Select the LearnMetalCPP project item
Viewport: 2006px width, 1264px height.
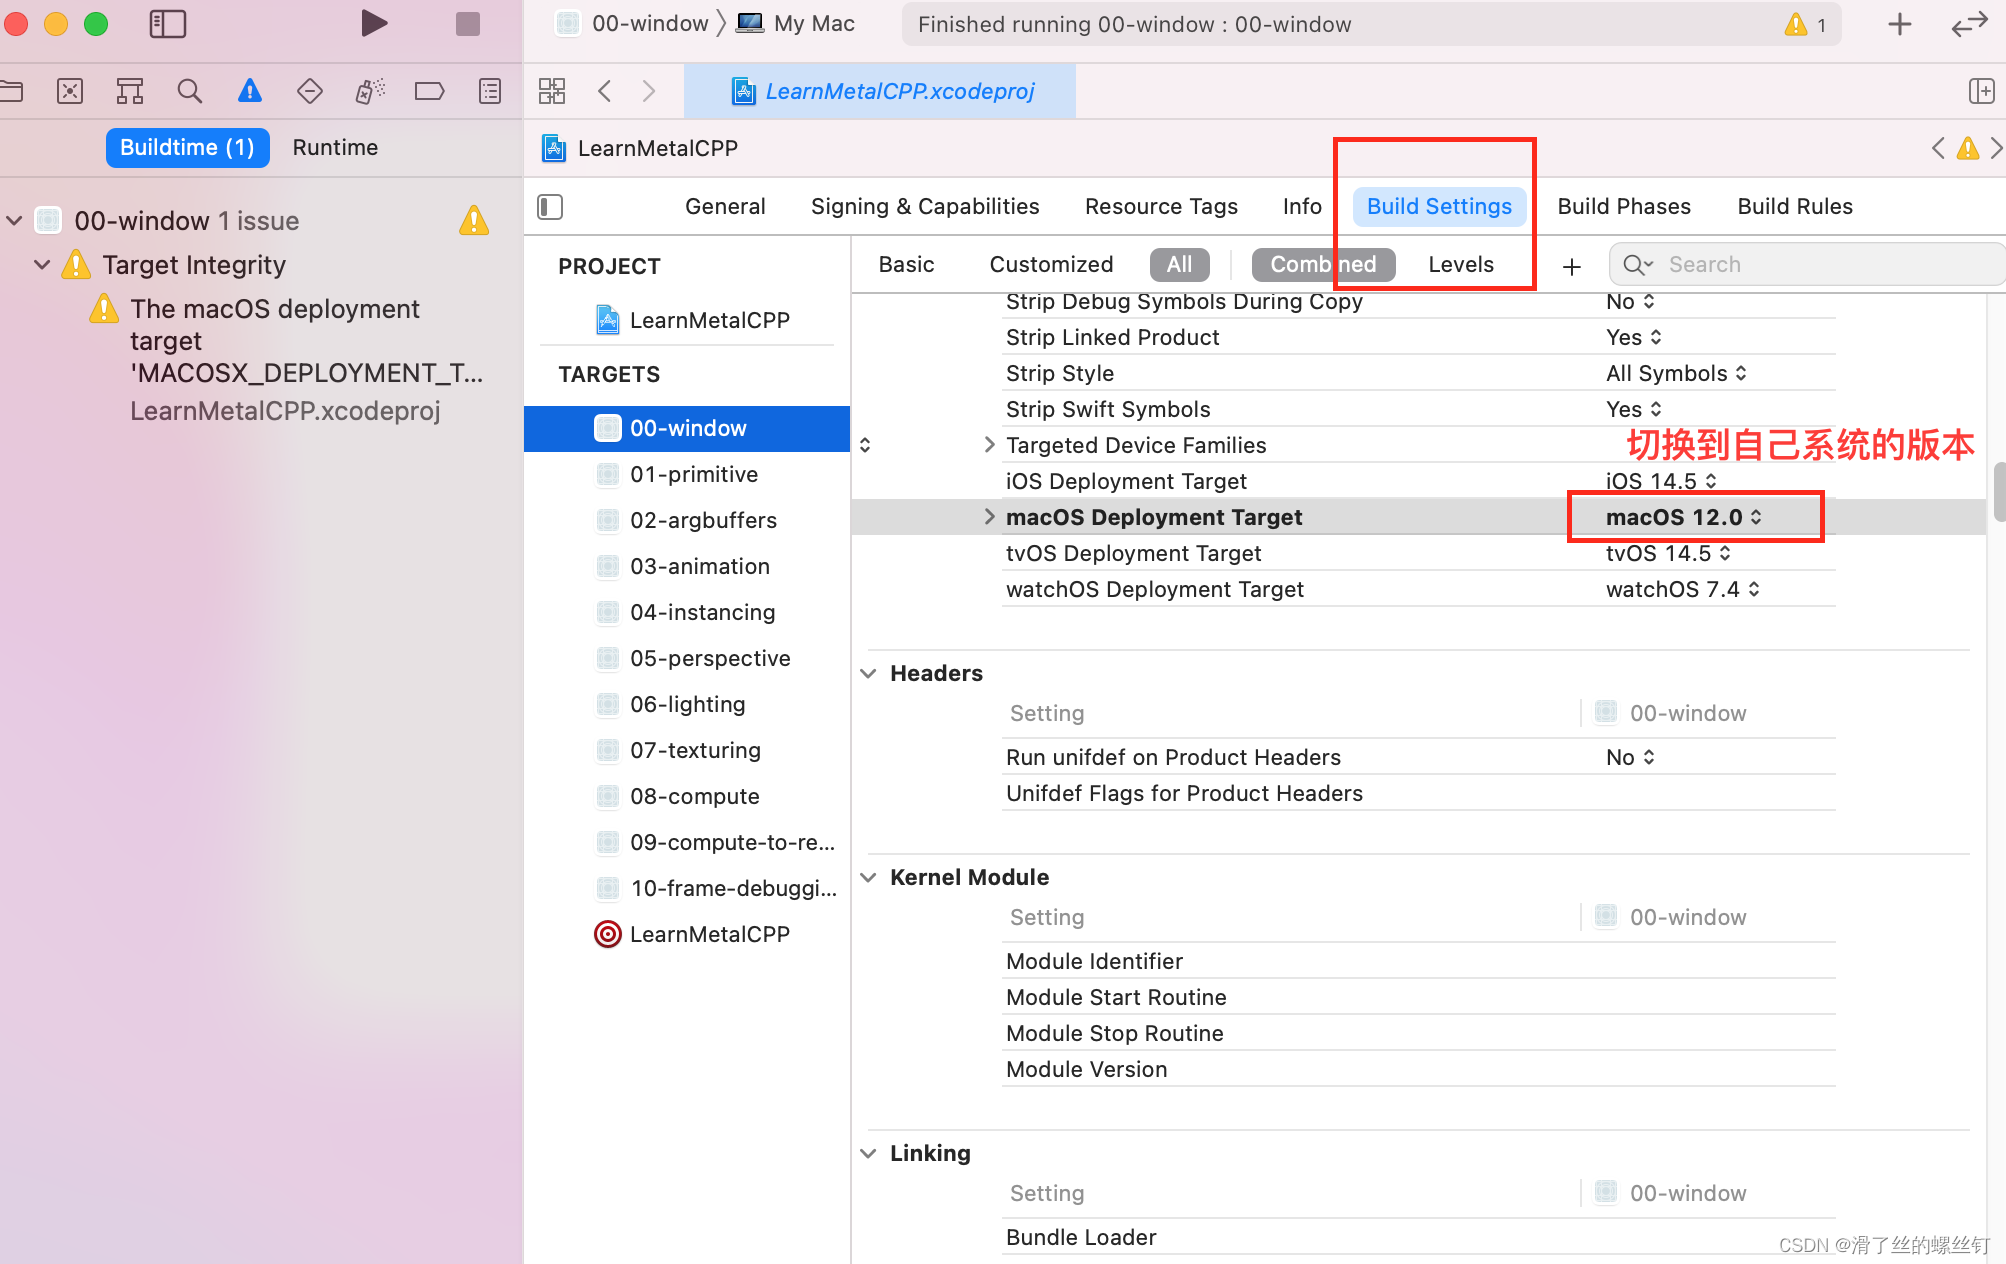(x=693, y=320)
